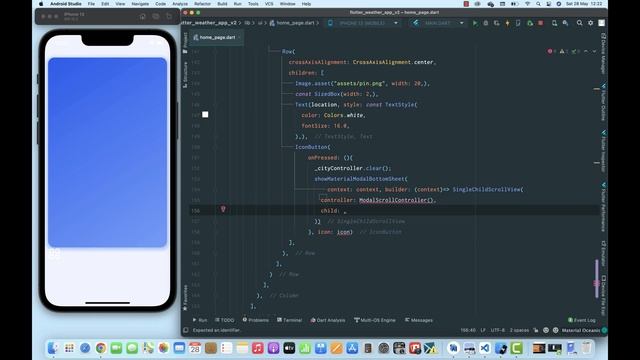Viewport: 640px width, 360px height.
Task: Open the File menu
Action: (91, 4)
